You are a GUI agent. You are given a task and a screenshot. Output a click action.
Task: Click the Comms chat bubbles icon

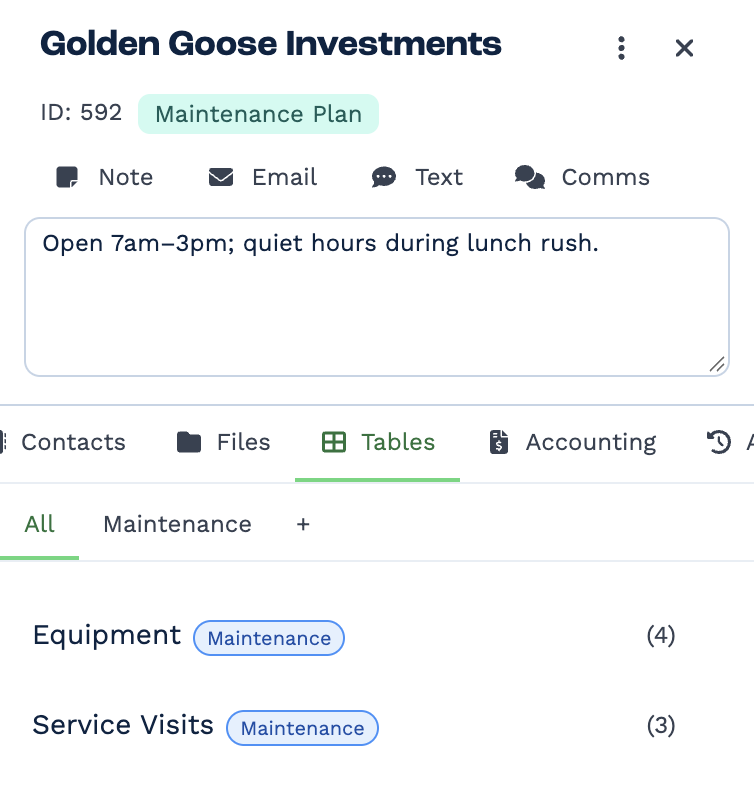coord(530,177)
